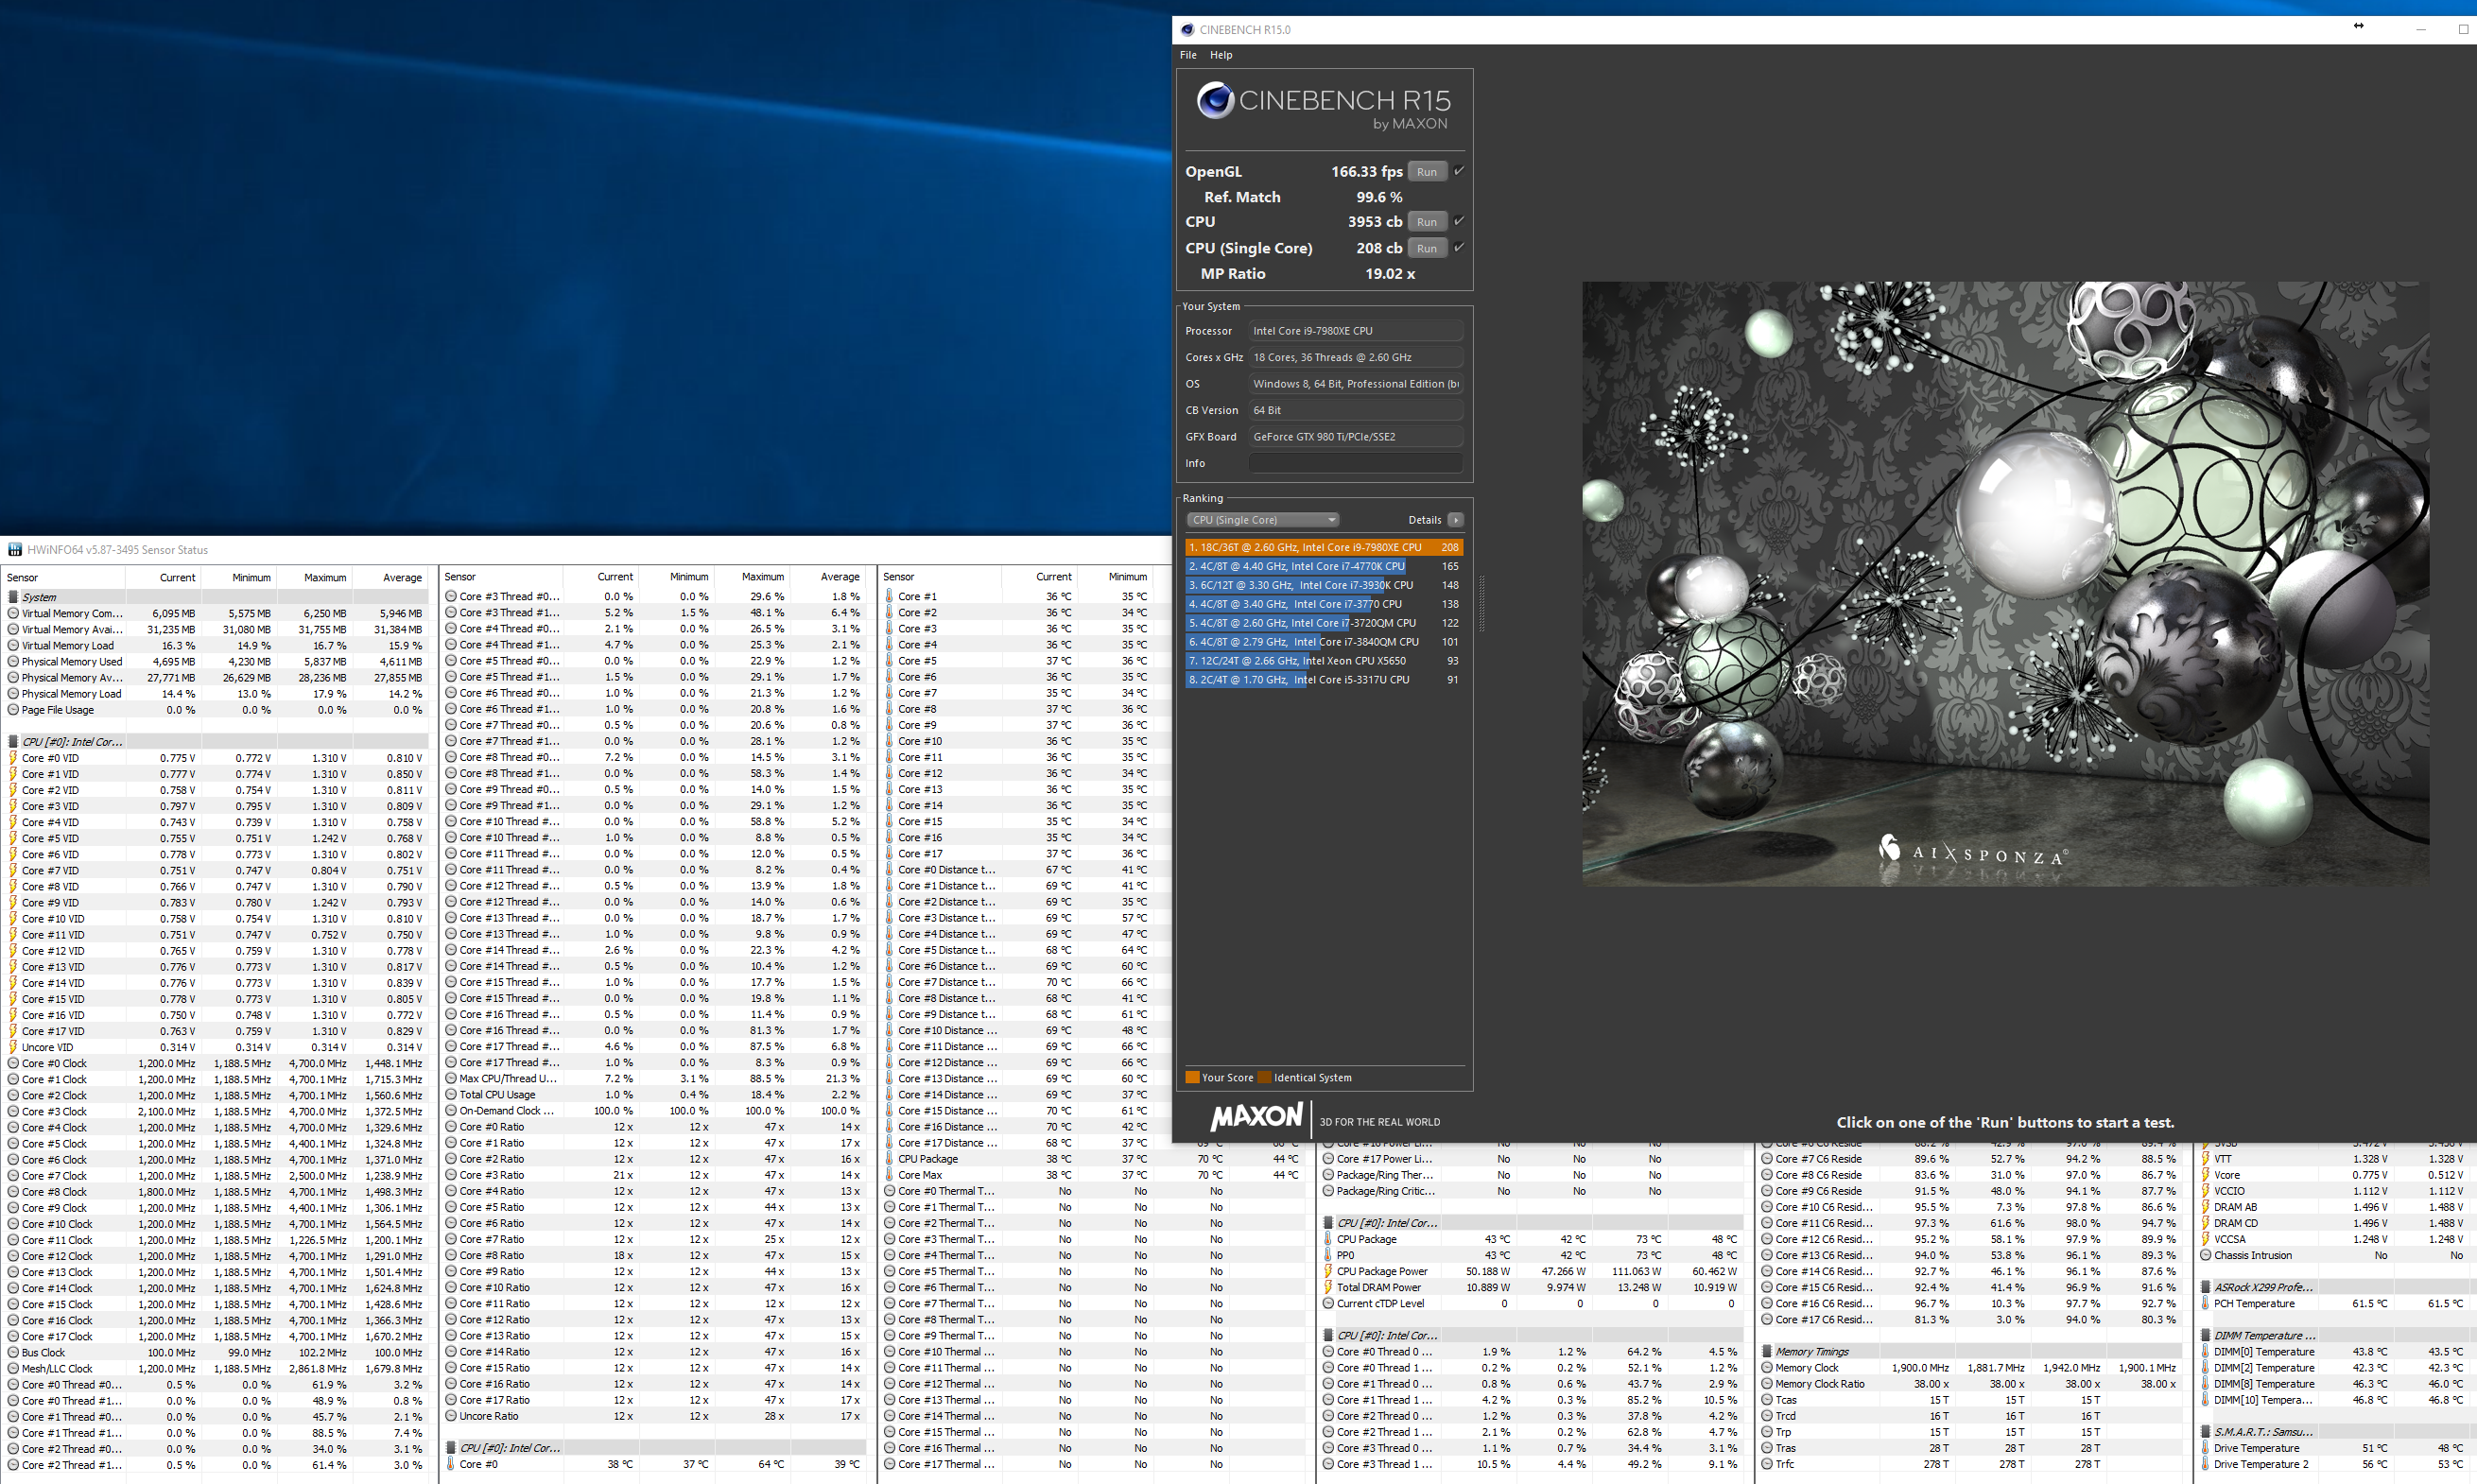
Task: Click the Core #0 VID voltage icon
Action: click(14, 758)
